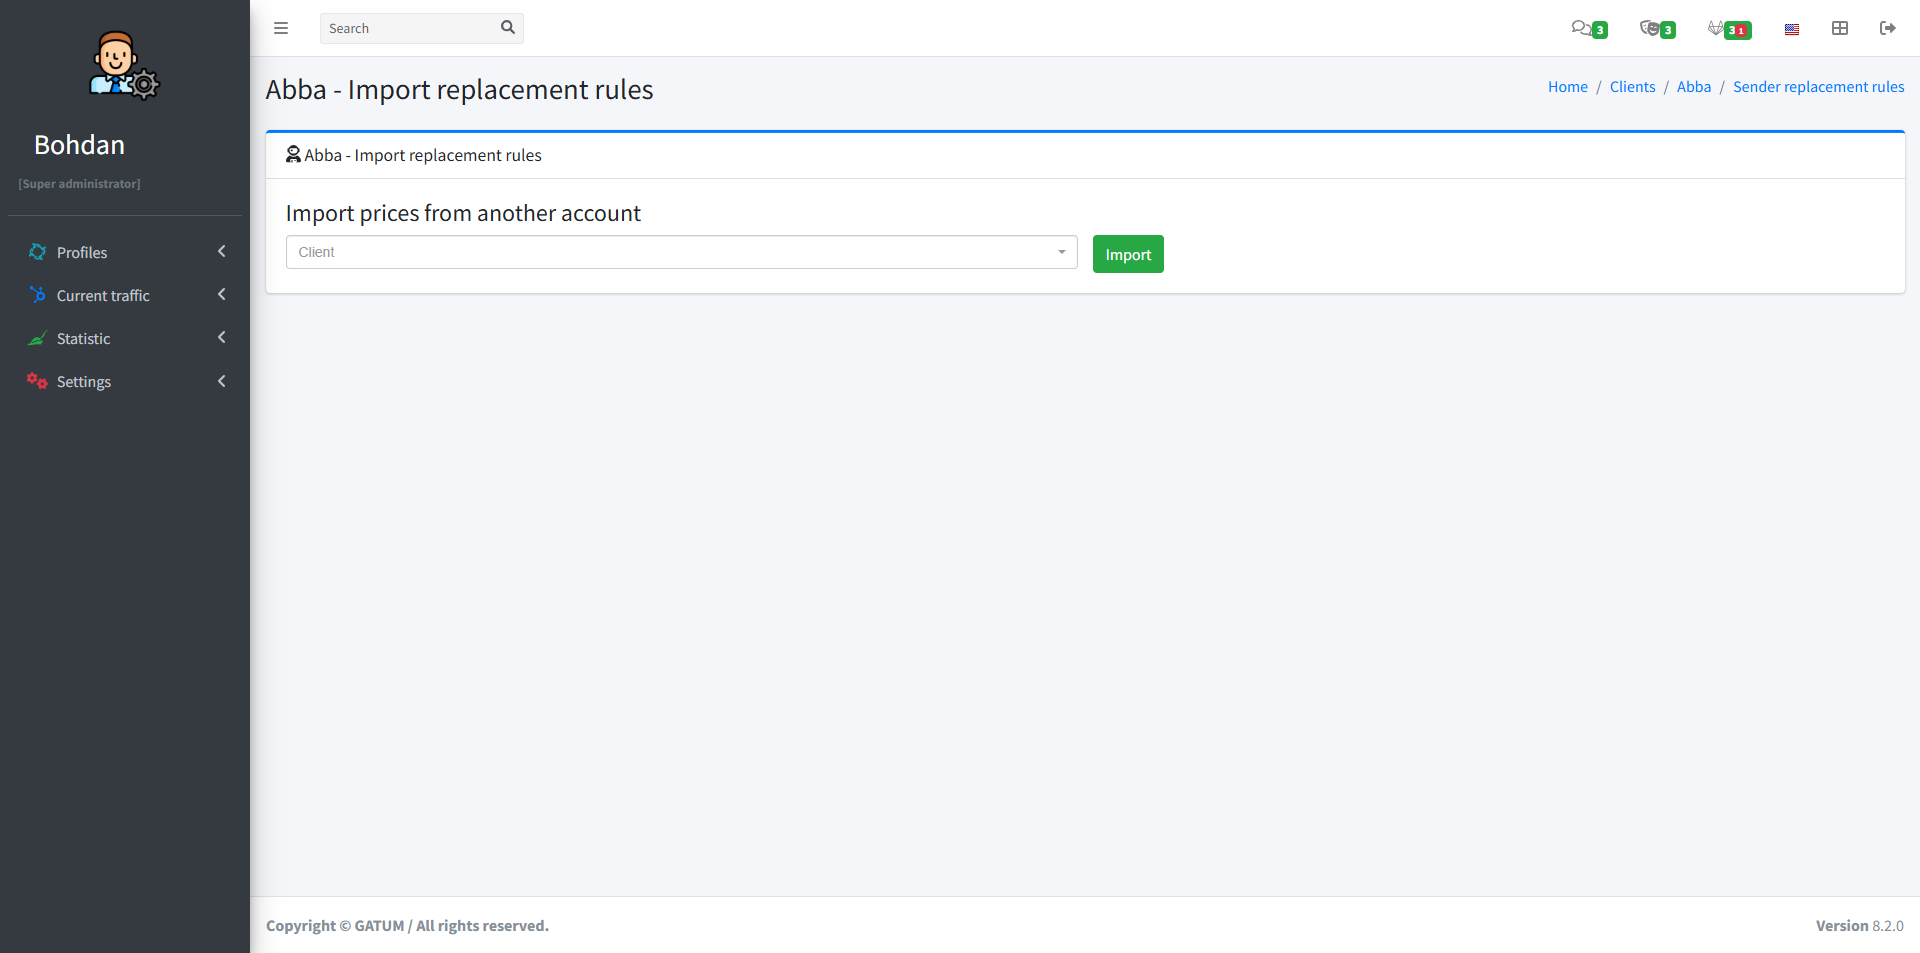Navigate to Abba breadcrumb link
This screenshot has height=953, width=1920.
1693,87
